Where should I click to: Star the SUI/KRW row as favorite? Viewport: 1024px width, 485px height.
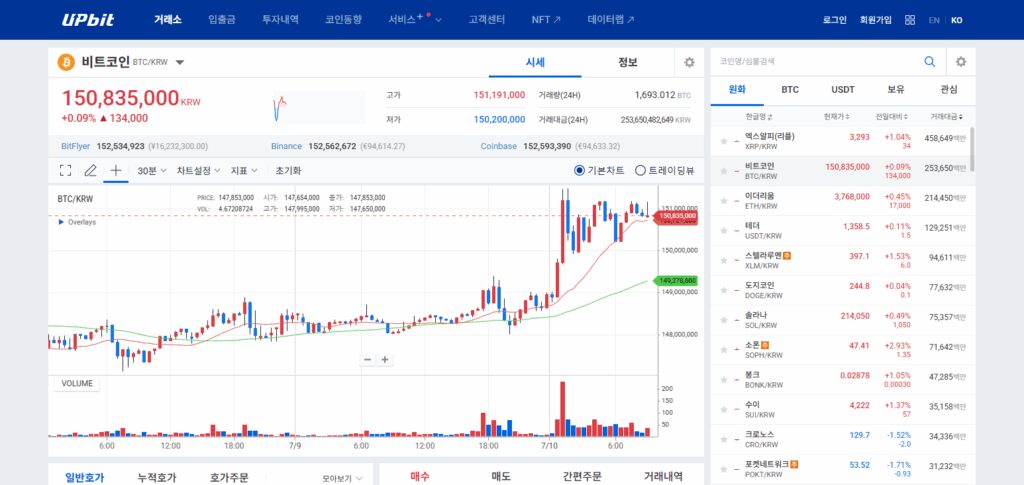point(723,409)
